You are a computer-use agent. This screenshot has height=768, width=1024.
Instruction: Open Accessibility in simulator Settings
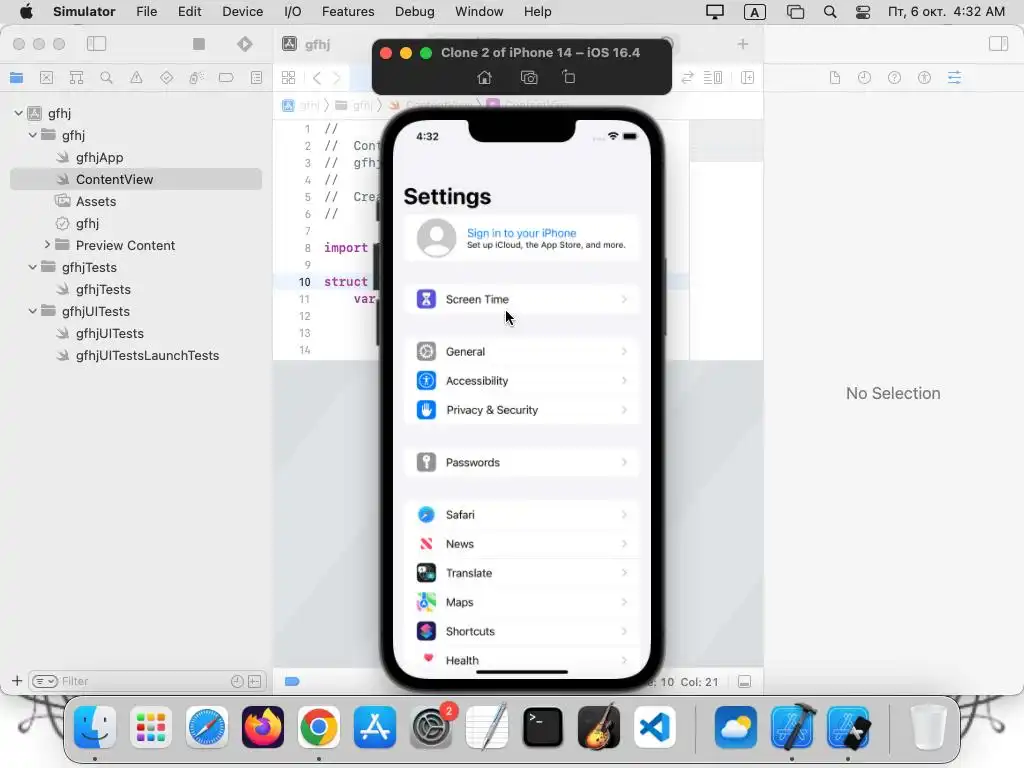pos(522,381)
